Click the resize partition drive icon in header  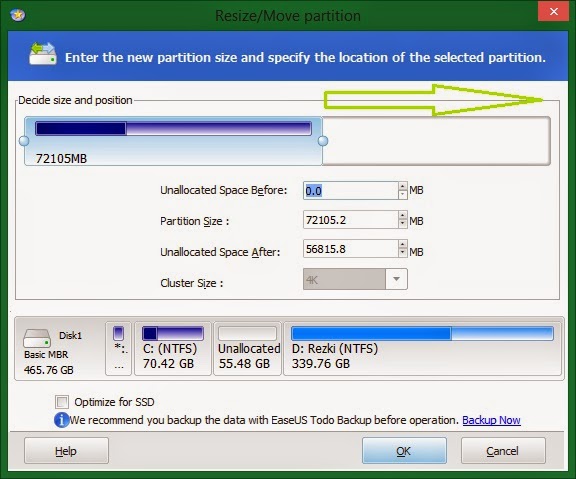click(x=43, y=54)
